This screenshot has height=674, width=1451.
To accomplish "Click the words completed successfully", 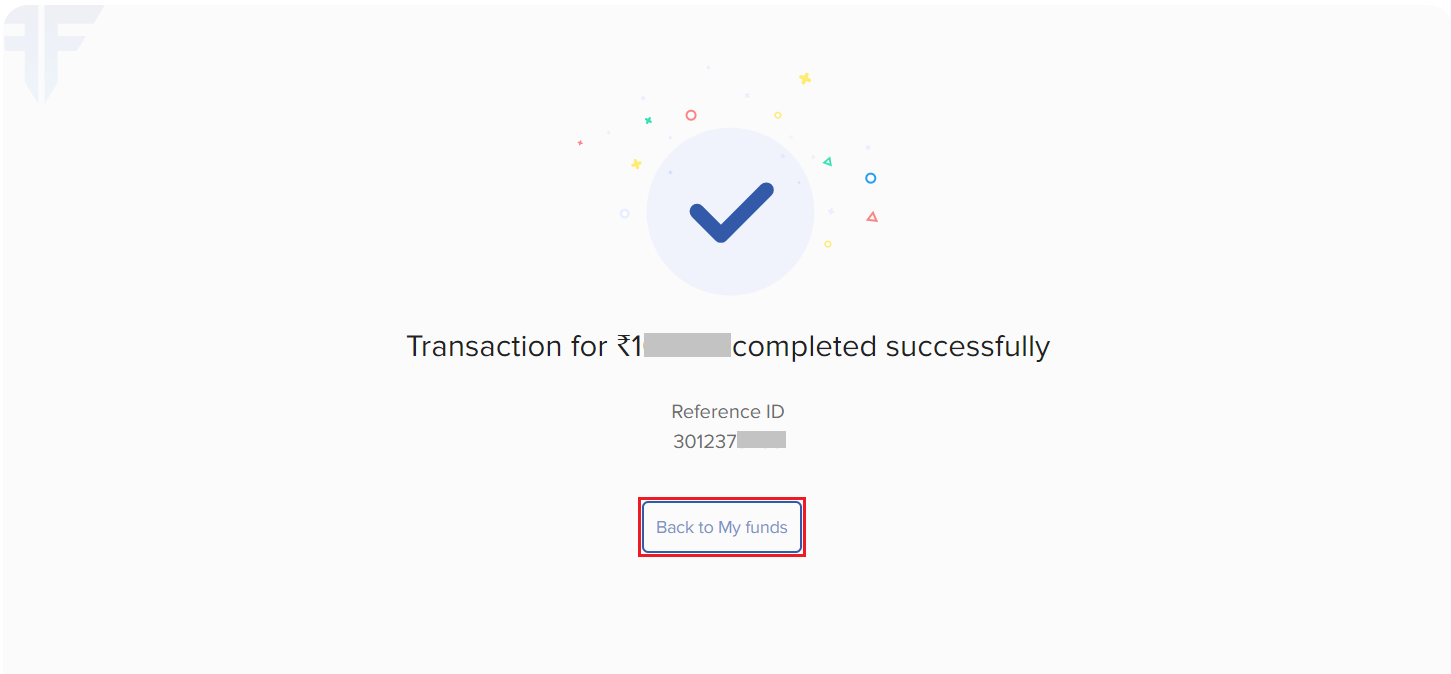I will click(891, 347).
